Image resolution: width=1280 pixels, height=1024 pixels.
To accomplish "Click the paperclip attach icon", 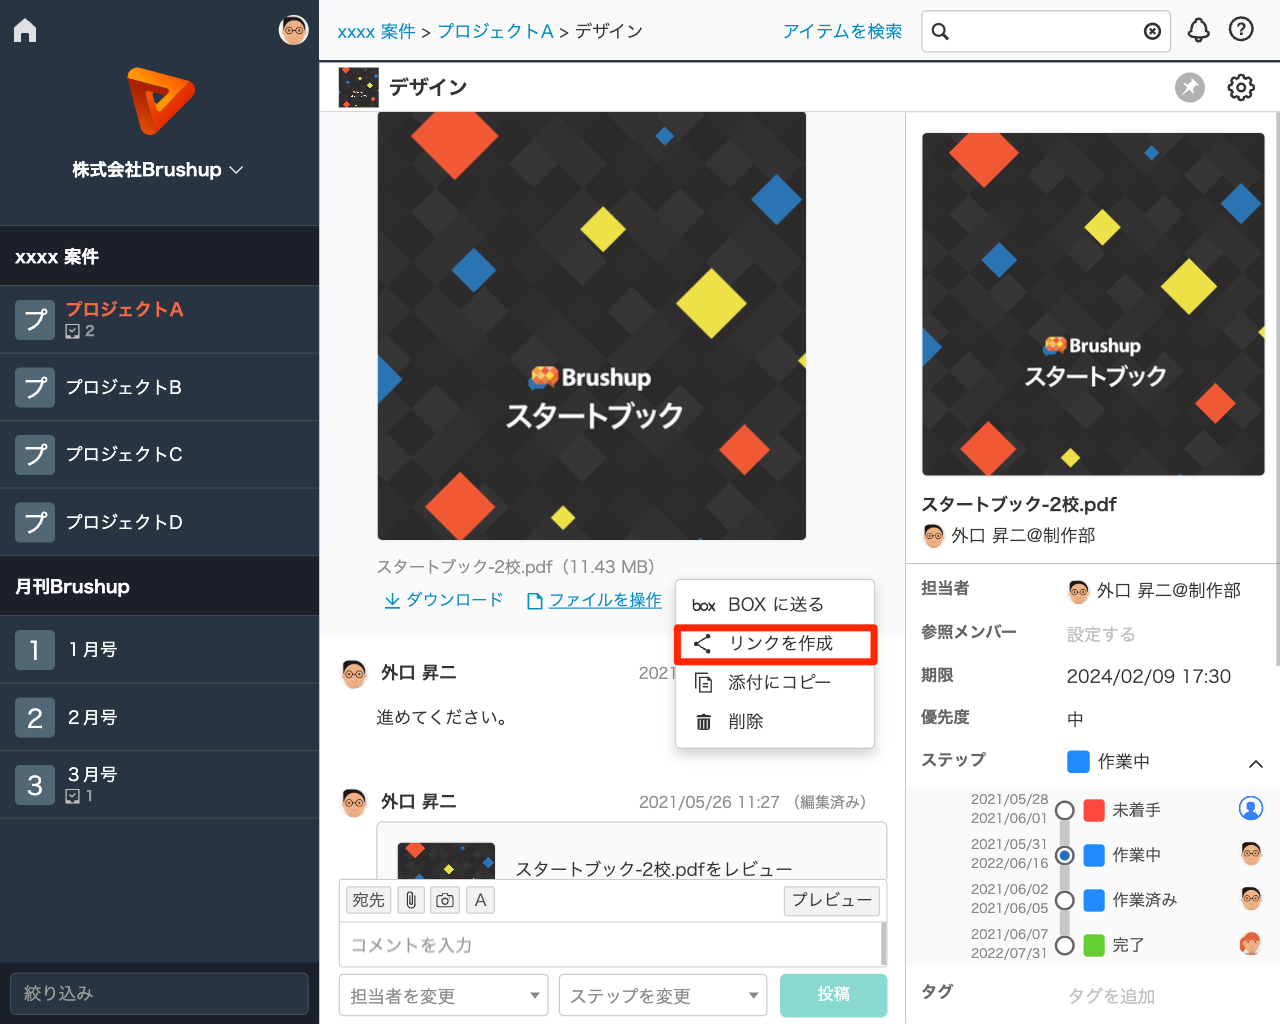I will (411, 900).
